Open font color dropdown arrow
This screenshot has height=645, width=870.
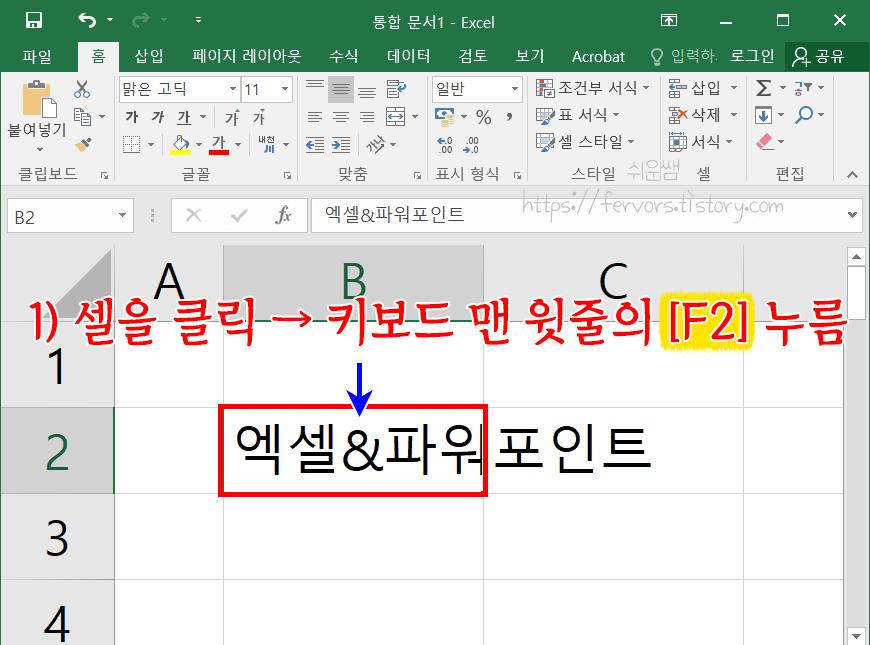[x=238, y=145]
